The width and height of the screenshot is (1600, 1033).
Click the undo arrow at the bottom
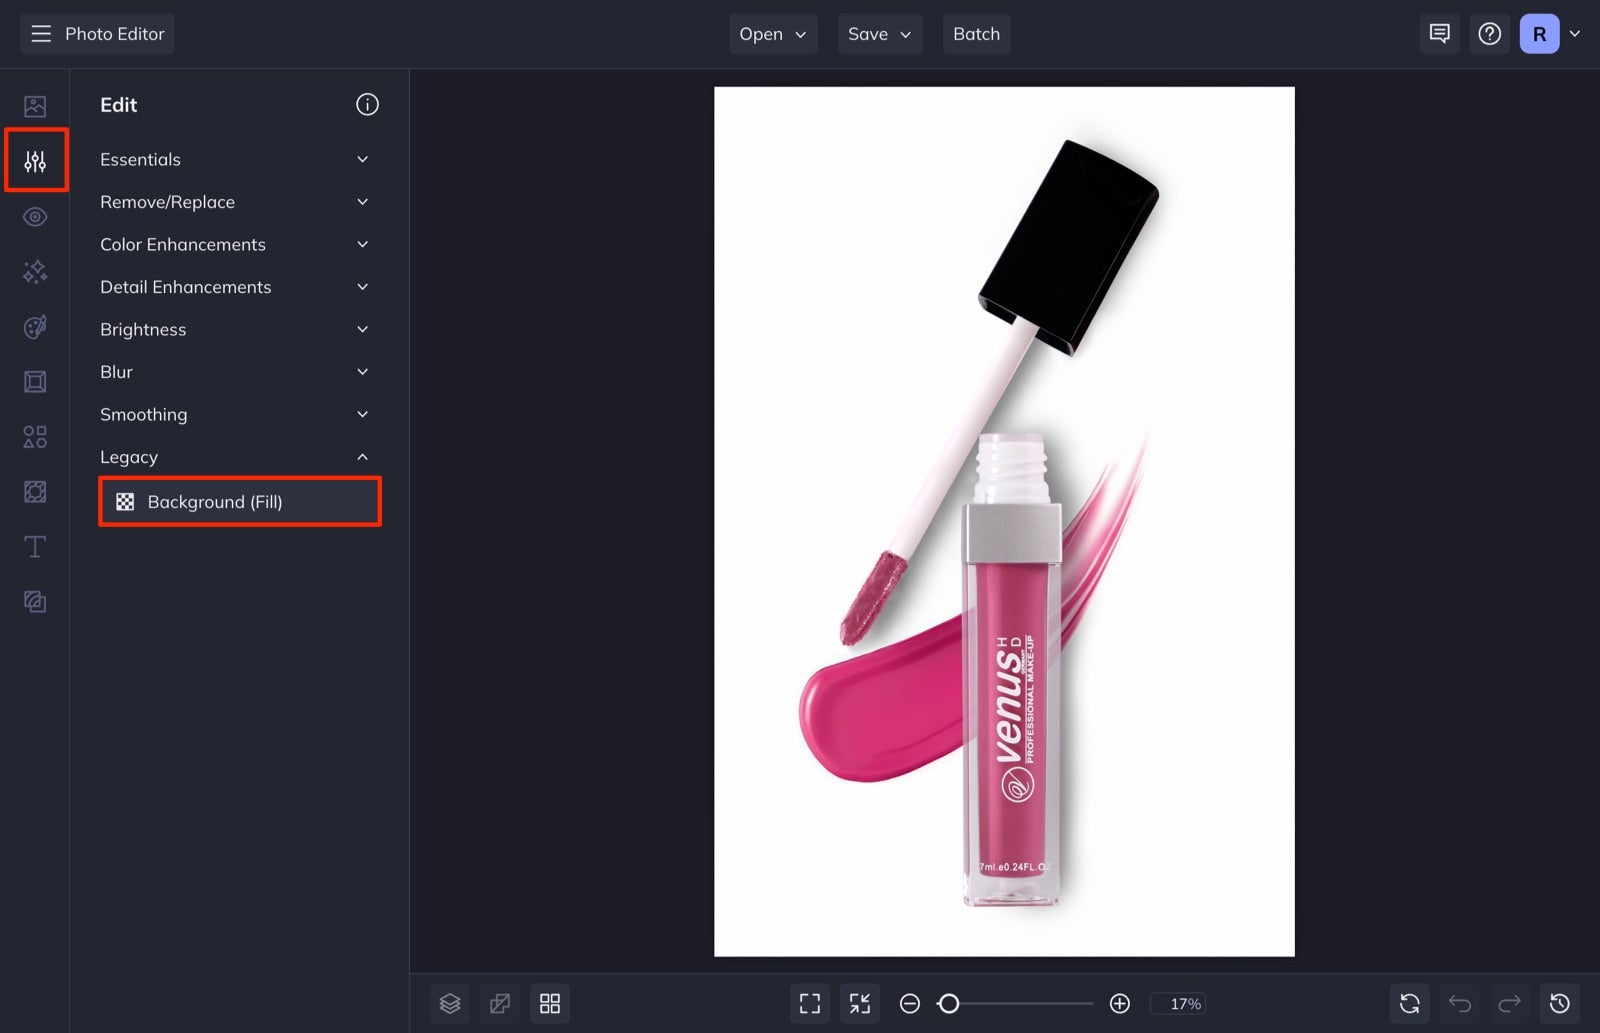pyautogui.click(x=1459, y=1003)
